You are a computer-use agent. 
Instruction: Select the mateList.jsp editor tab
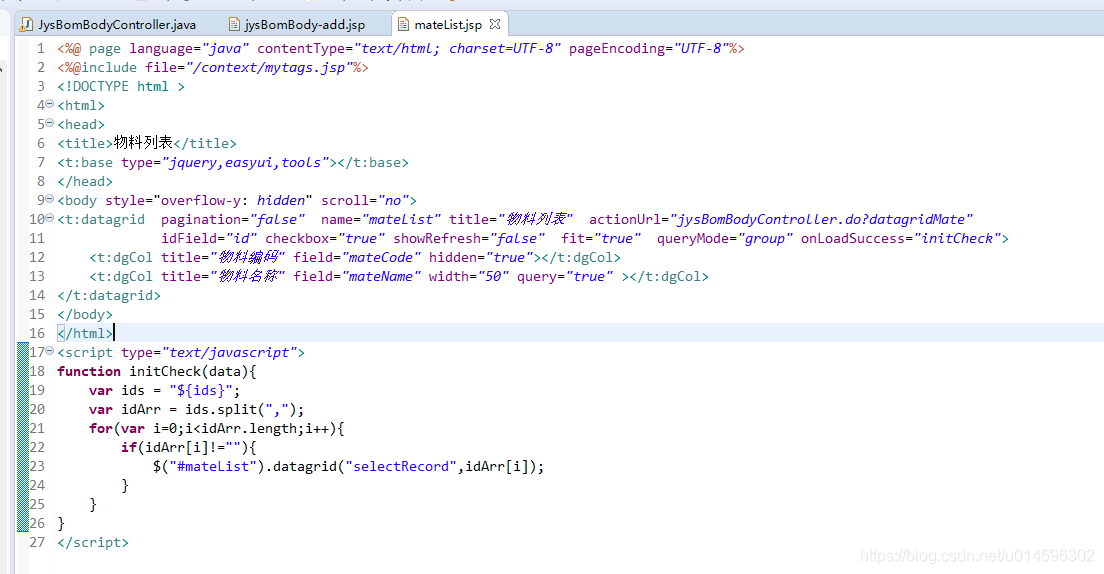point(448,25)
